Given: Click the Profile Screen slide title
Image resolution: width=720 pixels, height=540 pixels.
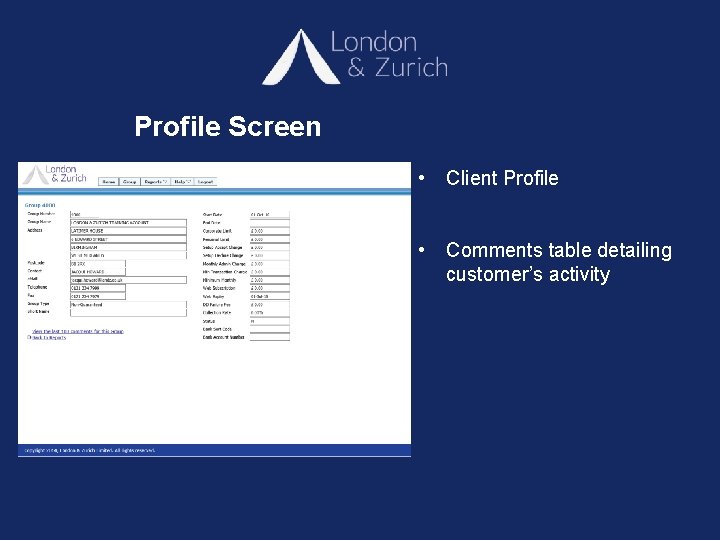Looking at the screenshot, I should point(228,126).
